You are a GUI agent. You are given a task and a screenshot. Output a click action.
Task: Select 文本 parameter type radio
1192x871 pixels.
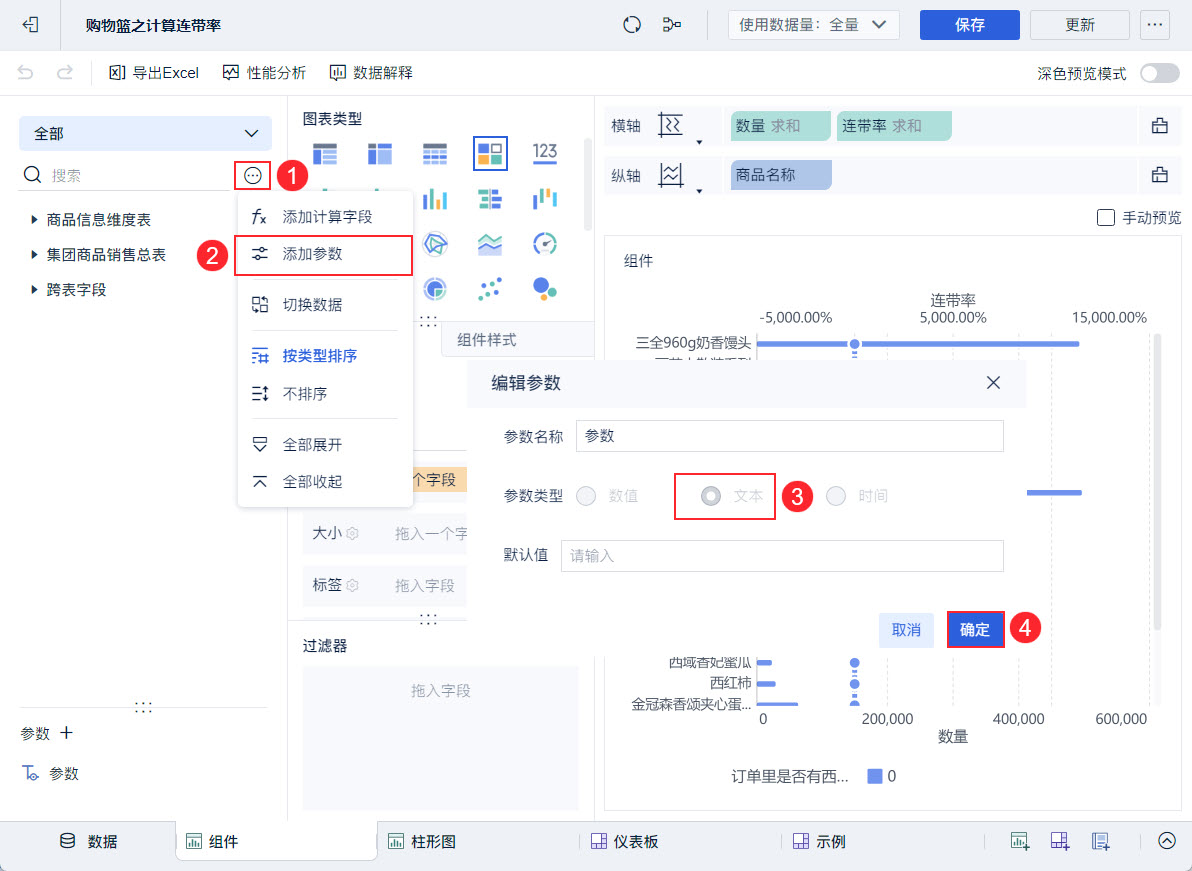pos(711,496)
